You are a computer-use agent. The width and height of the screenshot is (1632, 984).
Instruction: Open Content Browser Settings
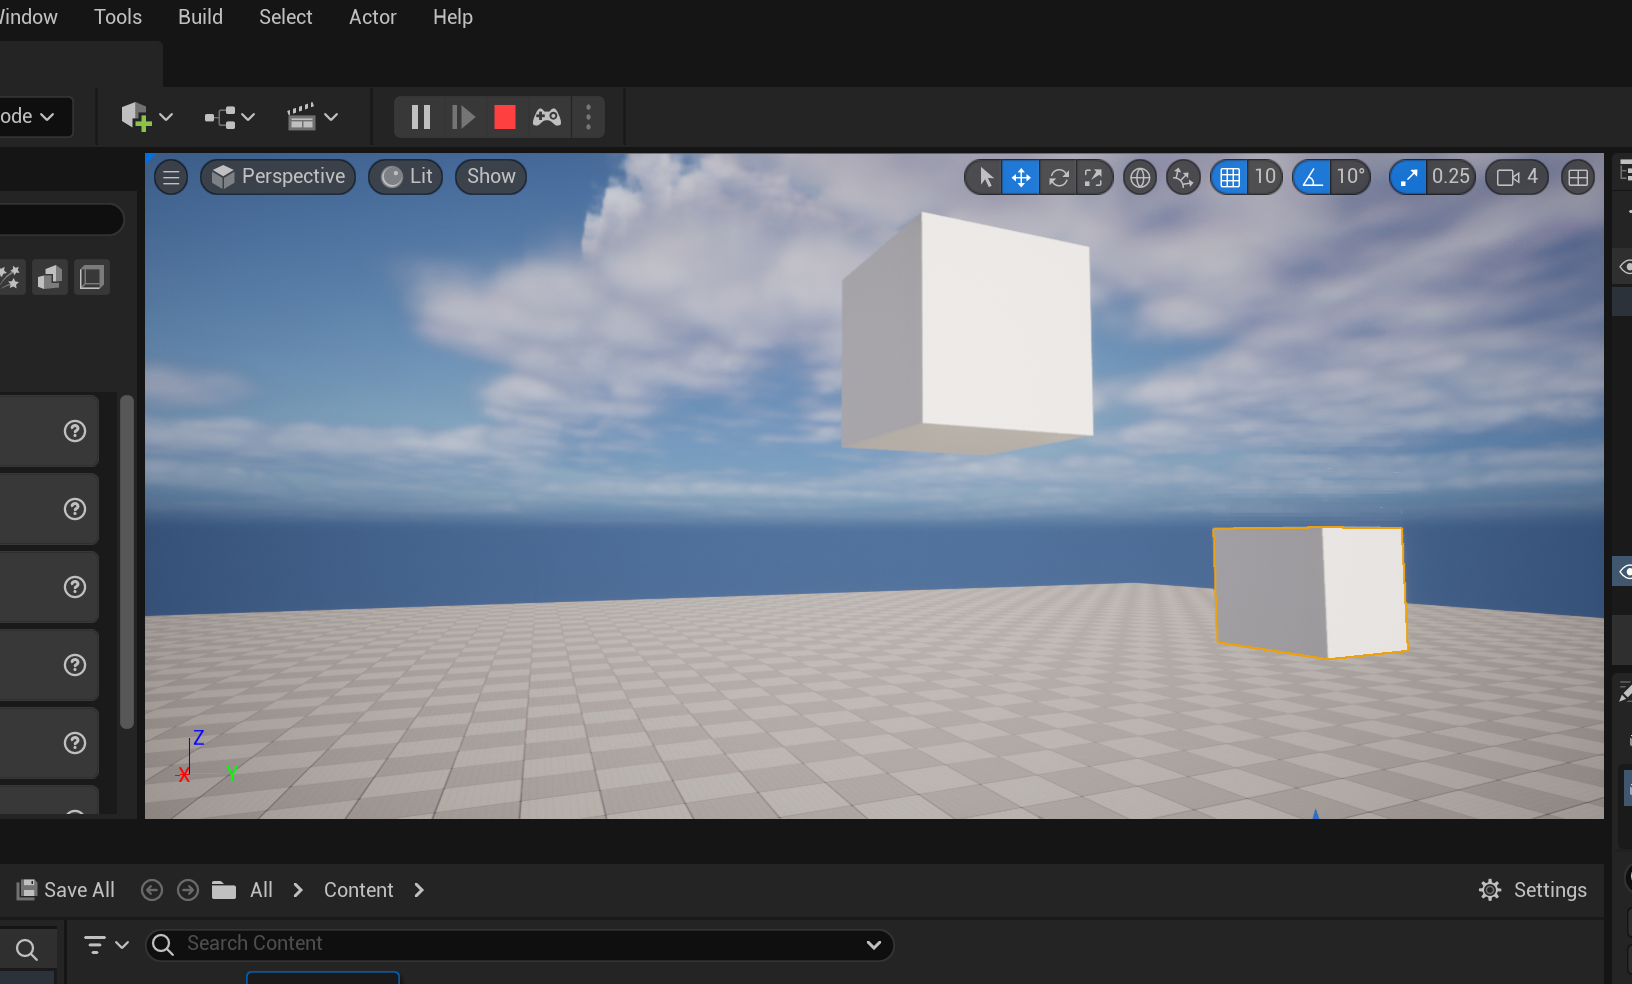(x=1533, y=890)
